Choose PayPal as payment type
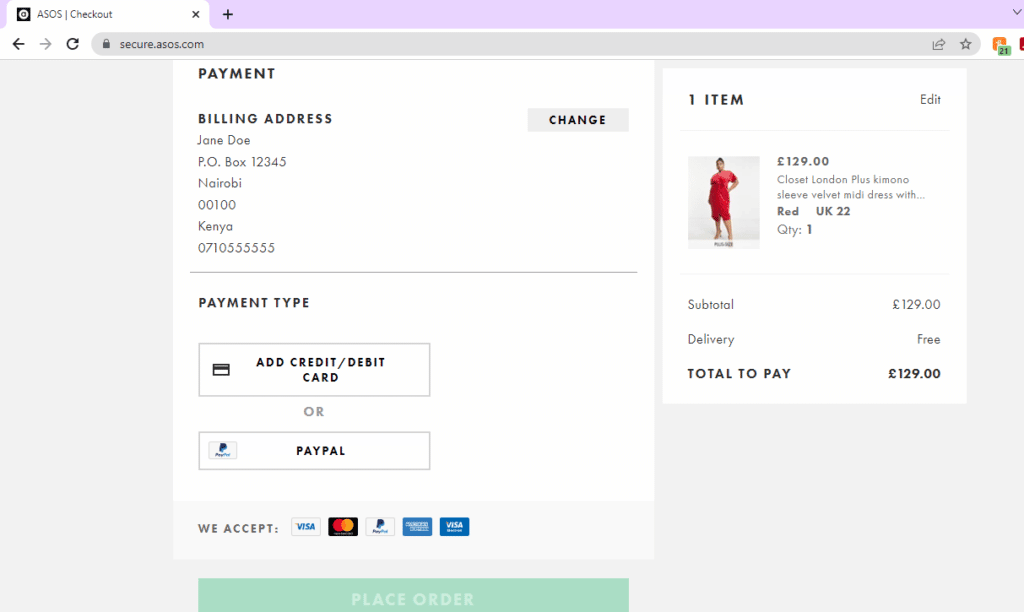1024x612 pixels. pyautogui.click(x=314, y=451)
